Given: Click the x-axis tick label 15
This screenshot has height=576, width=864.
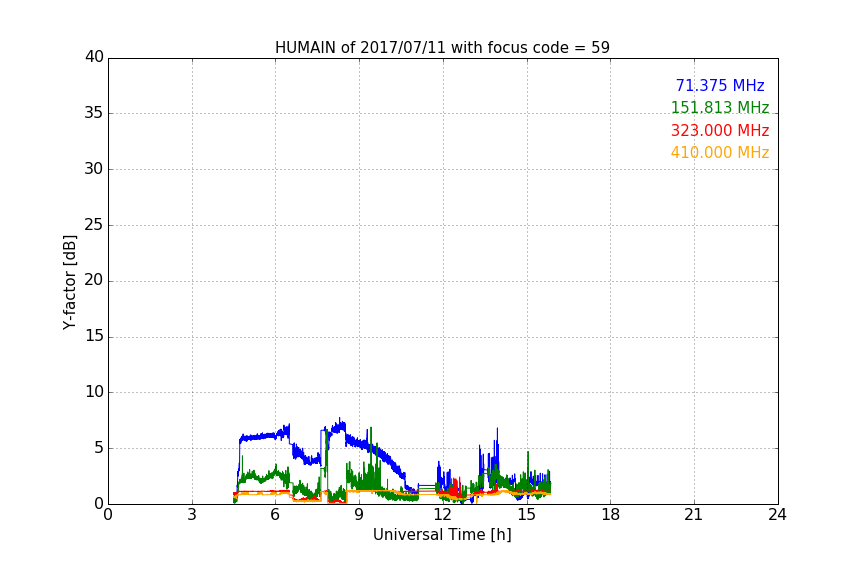Looking at the screenshot, I should click(x=527, y=515).
